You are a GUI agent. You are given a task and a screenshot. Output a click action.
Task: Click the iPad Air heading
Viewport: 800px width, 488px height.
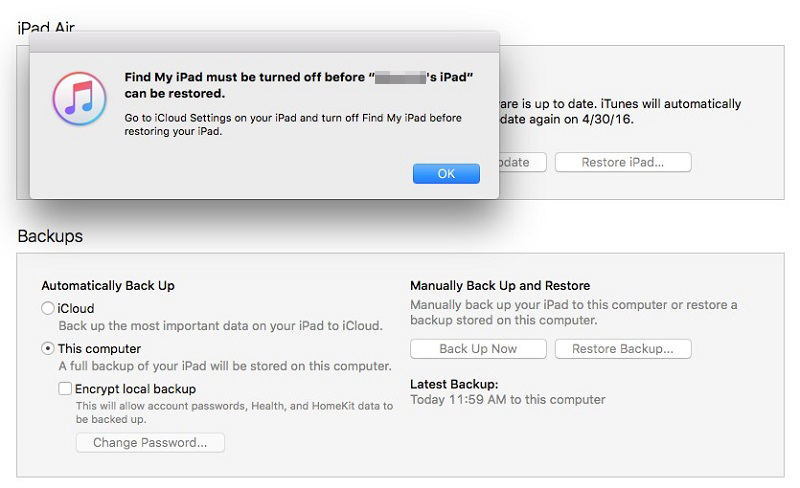tap(46, 28)
